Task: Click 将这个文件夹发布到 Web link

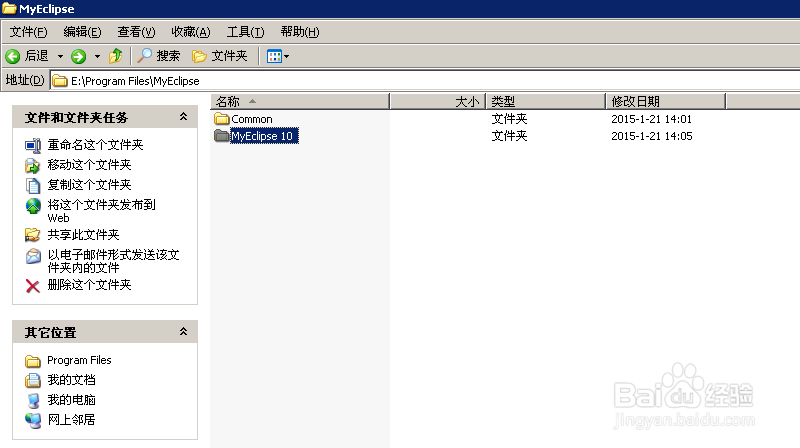Action: pyautogui.click(x=102, y=211)
